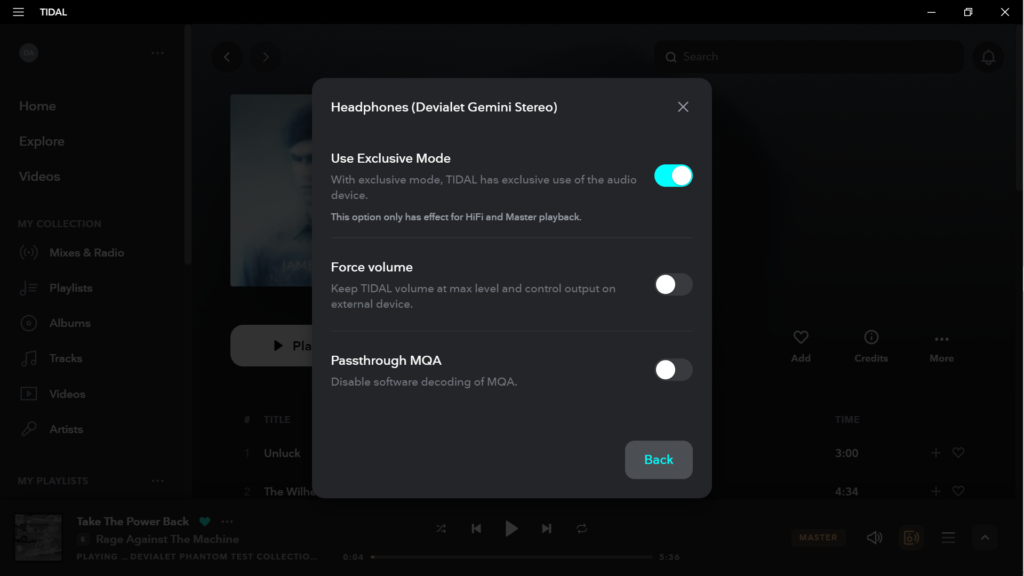Click the user profile avatar
Screen dimensions: 1024x576
click(29, 53)
